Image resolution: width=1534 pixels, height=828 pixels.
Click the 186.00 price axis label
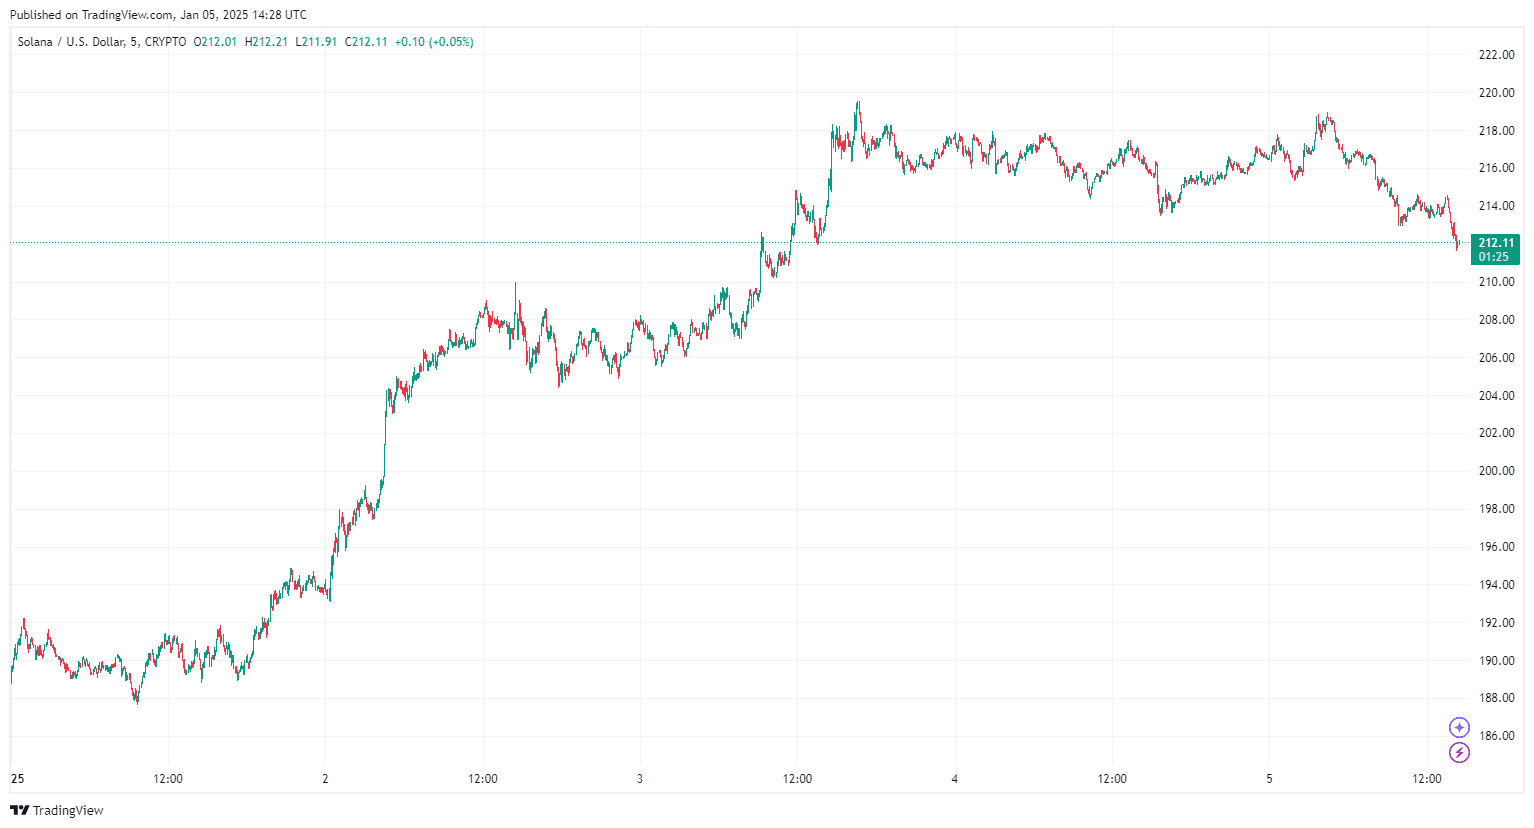(1496, 736)
